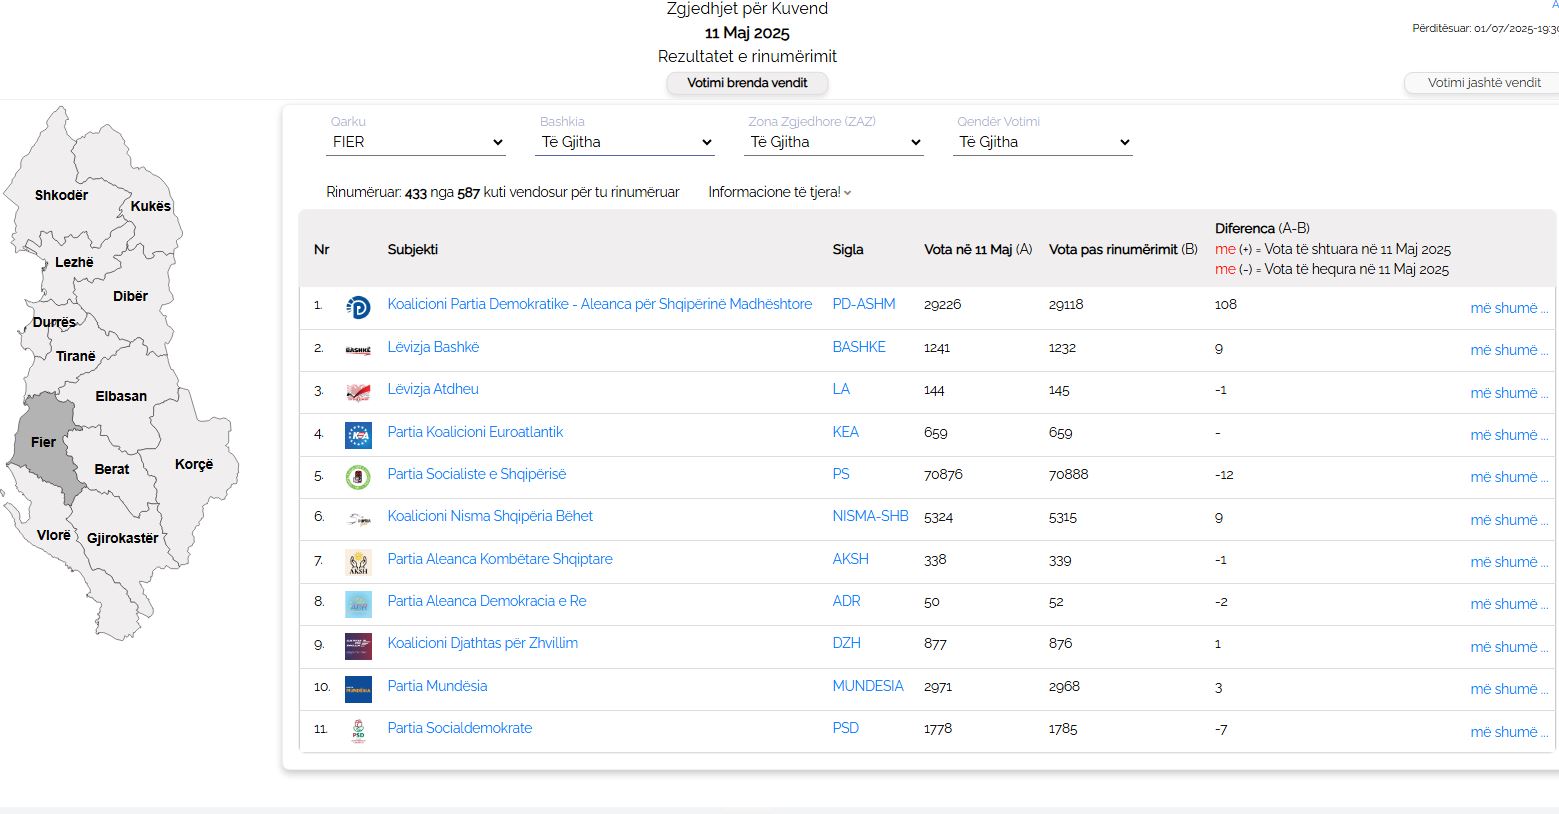Screen dimensions: 1559x814
Task: Click the Lëvizja Atdheu party logo
Action: pyautogui.click(x=358, y=392)
